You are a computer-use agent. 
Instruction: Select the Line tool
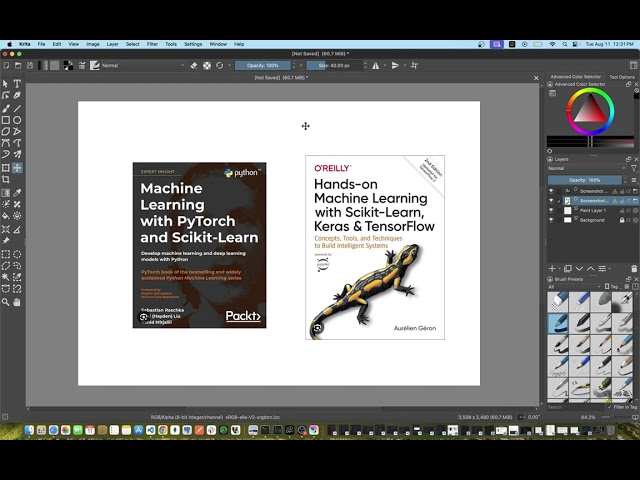click(17, 109)
